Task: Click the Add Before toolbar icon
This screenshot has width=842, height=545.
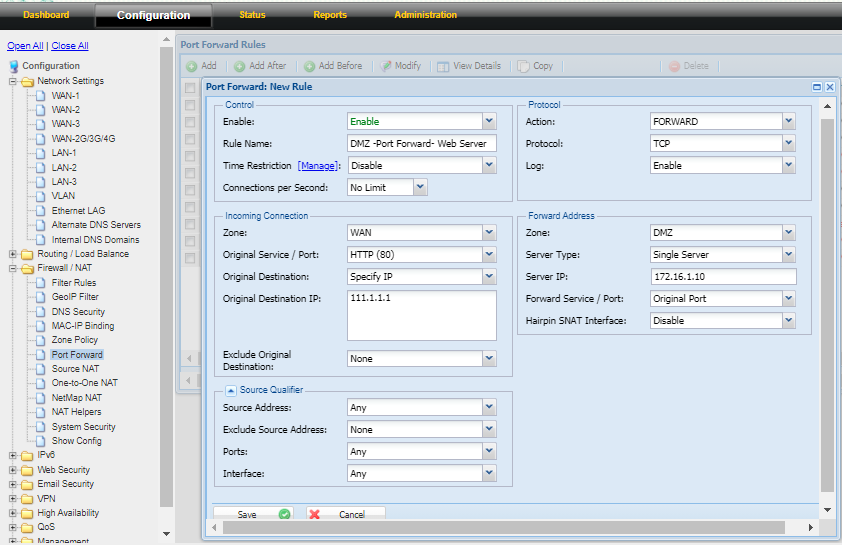Action: pos(310,66)
